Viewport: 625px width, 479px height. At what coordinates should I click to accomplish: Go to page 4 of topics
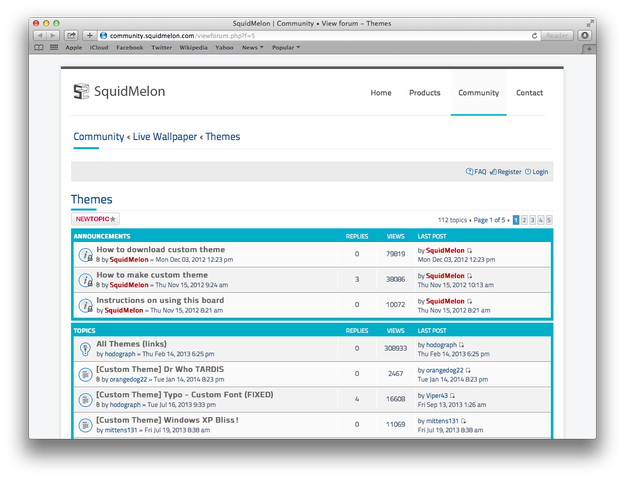(x=540, y=220)
